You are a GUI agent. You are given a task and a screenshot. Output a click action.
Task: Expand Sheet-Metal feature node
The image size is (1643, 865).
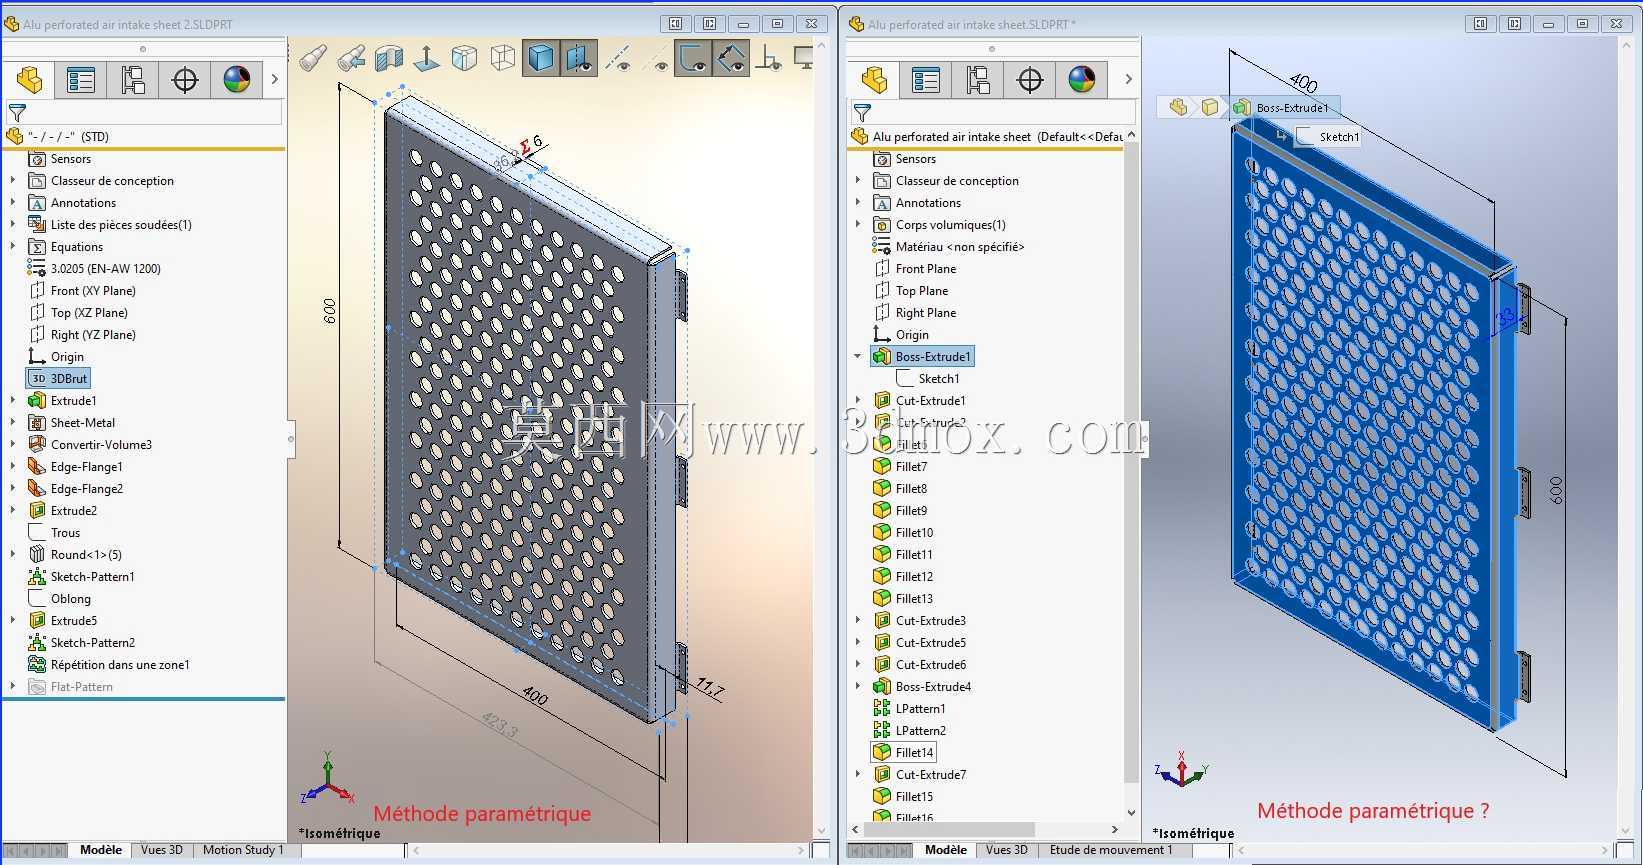tap(13, 423)
